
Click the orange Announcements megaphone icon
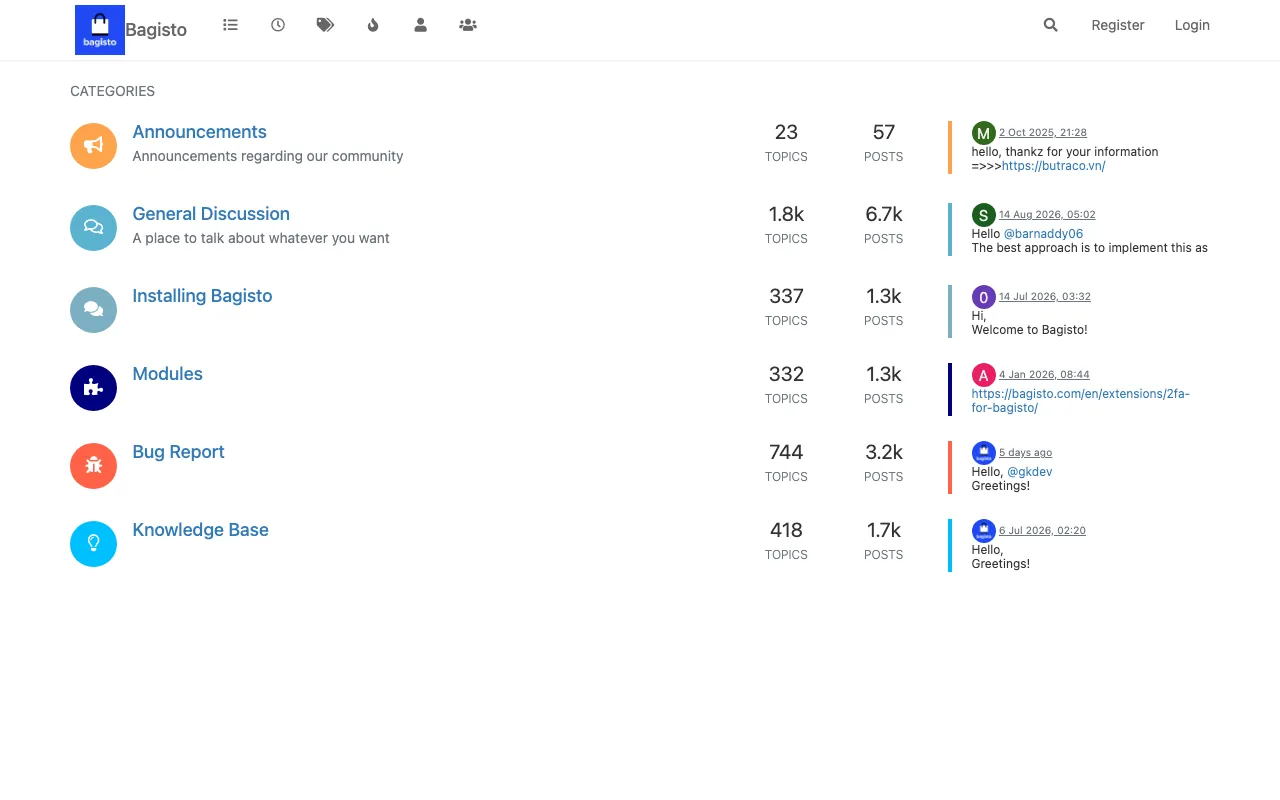tap(93, 145)
